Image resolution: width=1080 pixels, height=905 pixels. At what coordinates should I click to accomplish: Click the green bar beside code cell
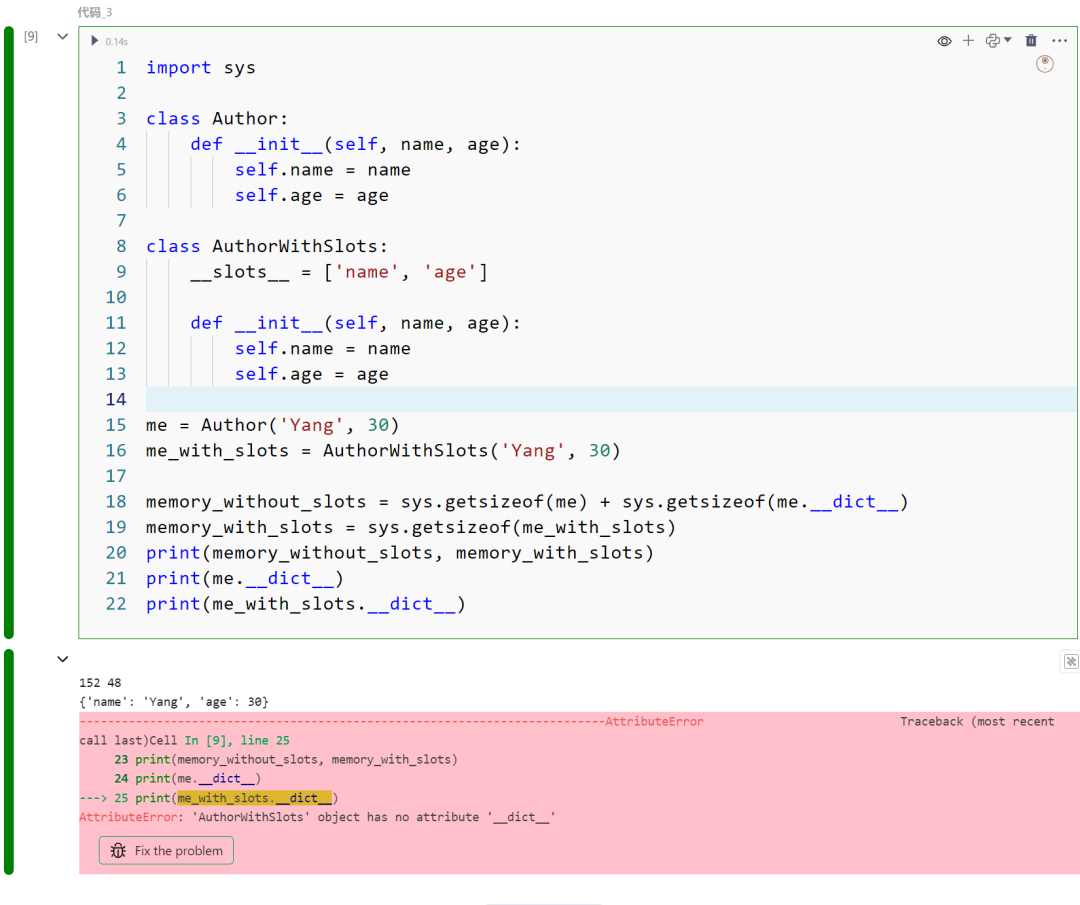9,332
